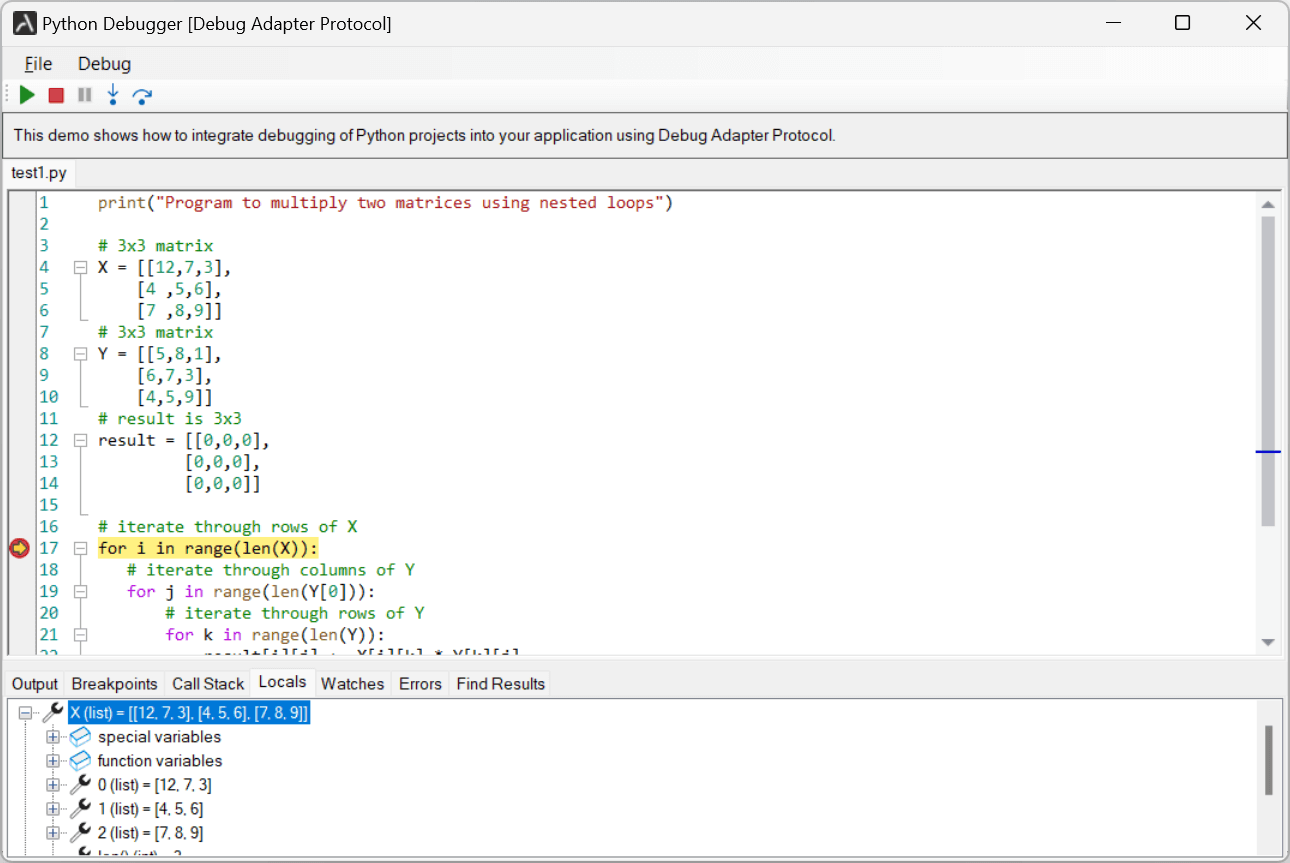Viewport: 1290px width, 863px height.
Task: Expand the special variables node
Action: click(53, 737)
